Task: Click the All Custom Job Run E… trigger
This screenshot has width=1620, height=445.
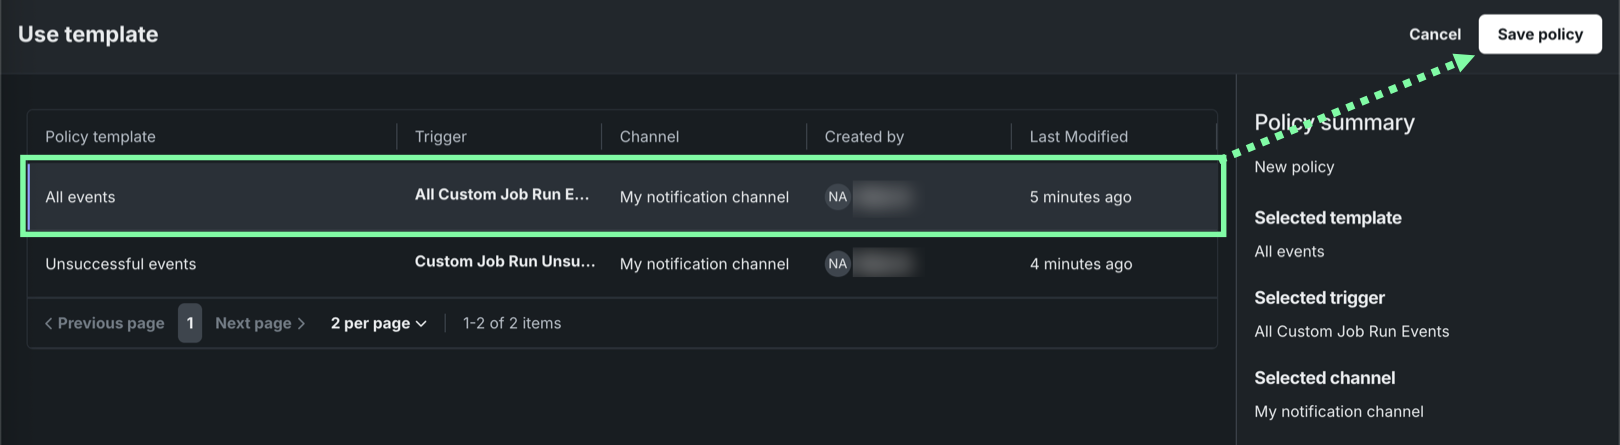Action: pos(502,195)
